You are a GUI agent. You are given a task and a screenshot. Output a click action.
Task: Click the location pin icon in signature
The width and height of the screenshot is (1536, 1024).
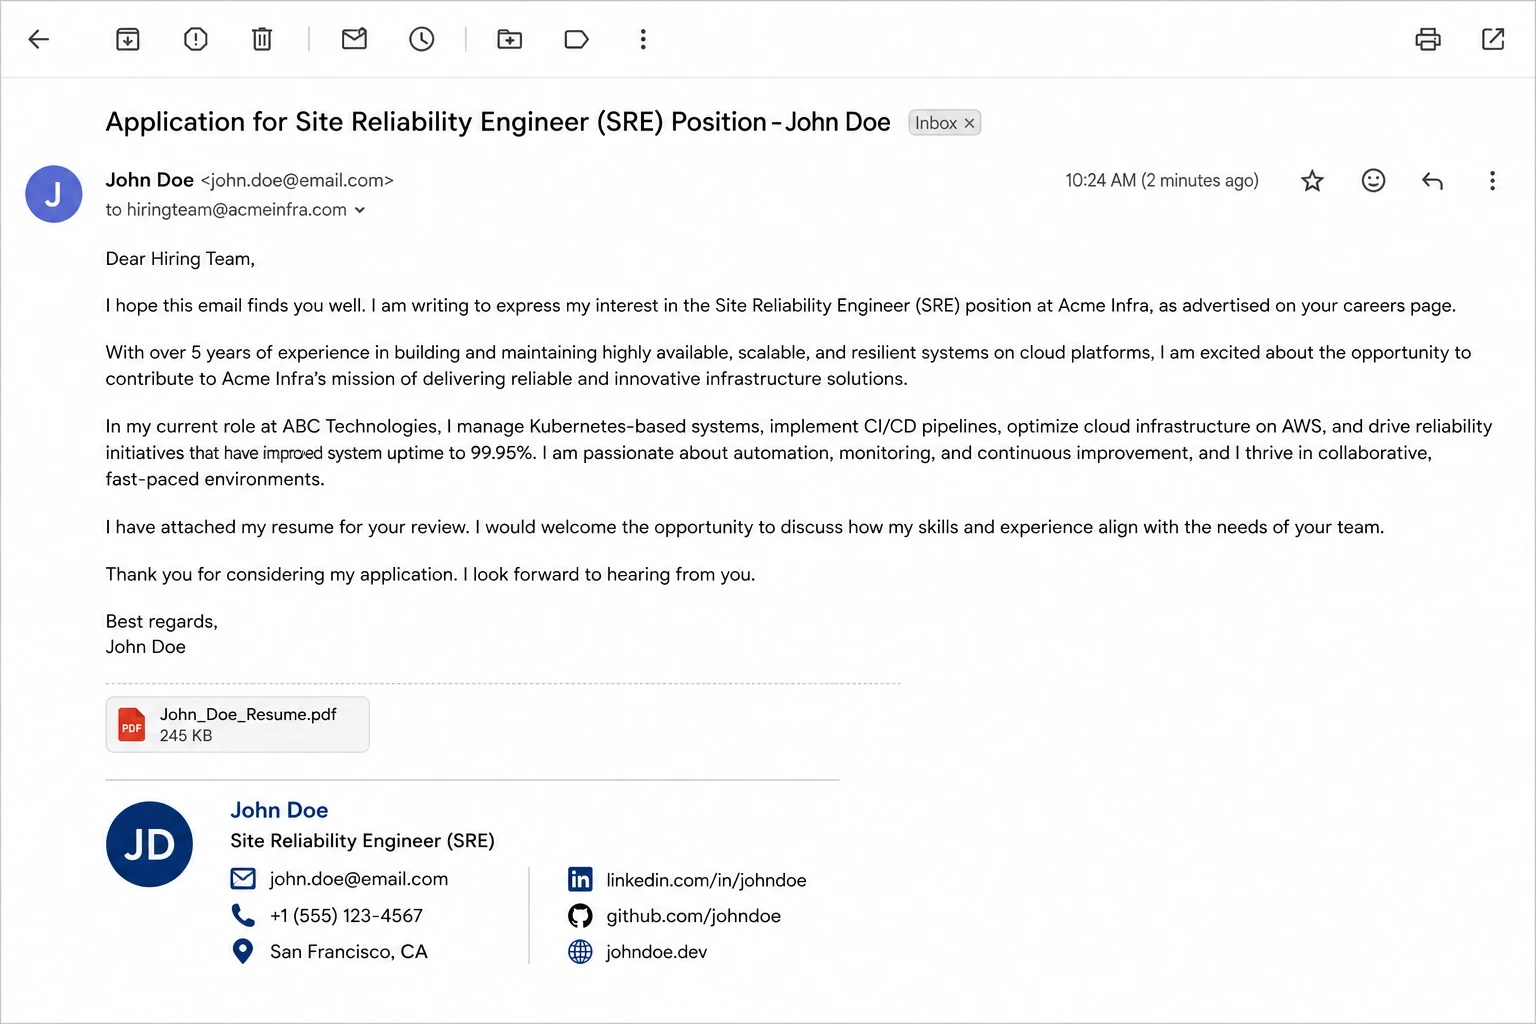pos(242,951)
